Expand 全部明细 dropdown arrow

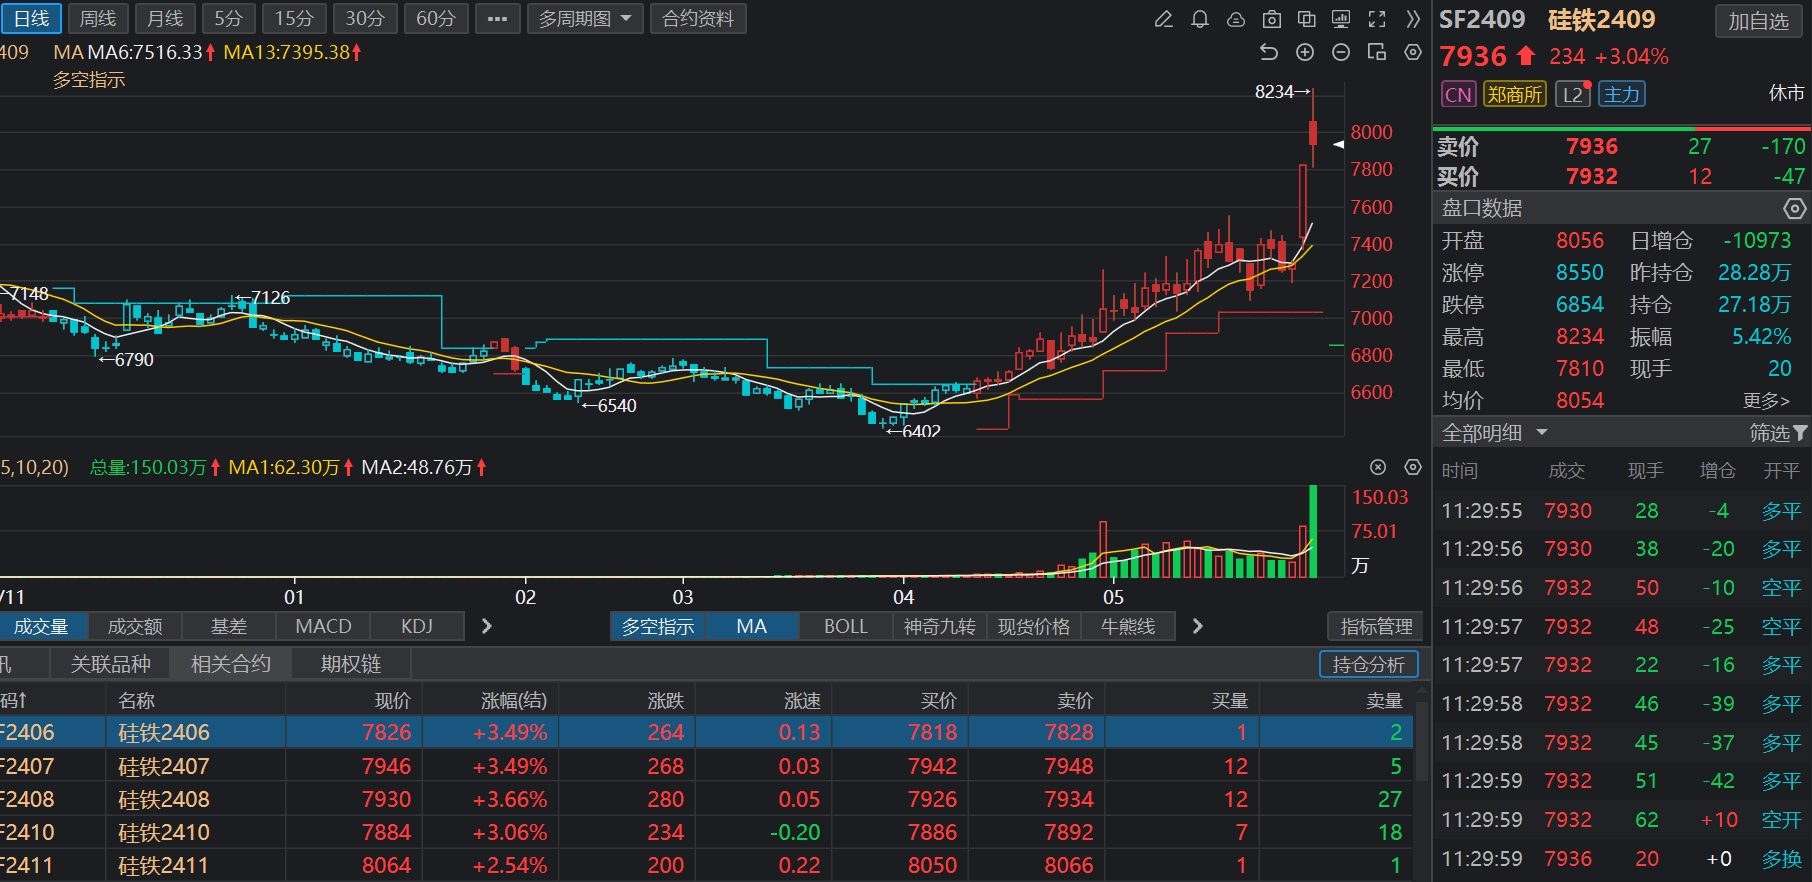(x=1542, y=433)
